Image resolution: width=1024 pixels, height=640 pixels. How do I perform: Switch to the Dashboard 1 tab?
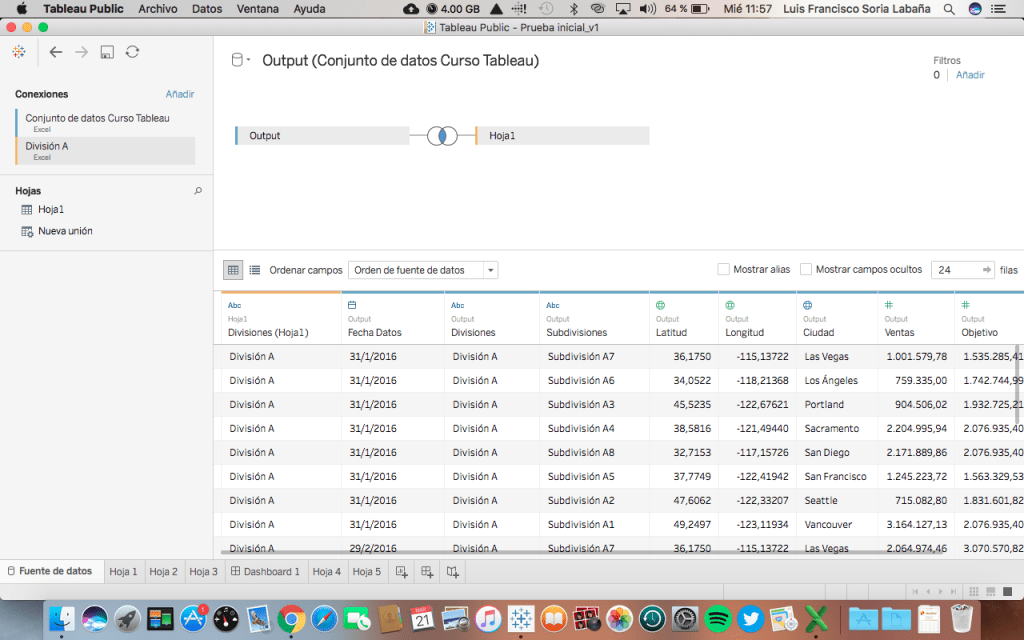coord(265,571)
